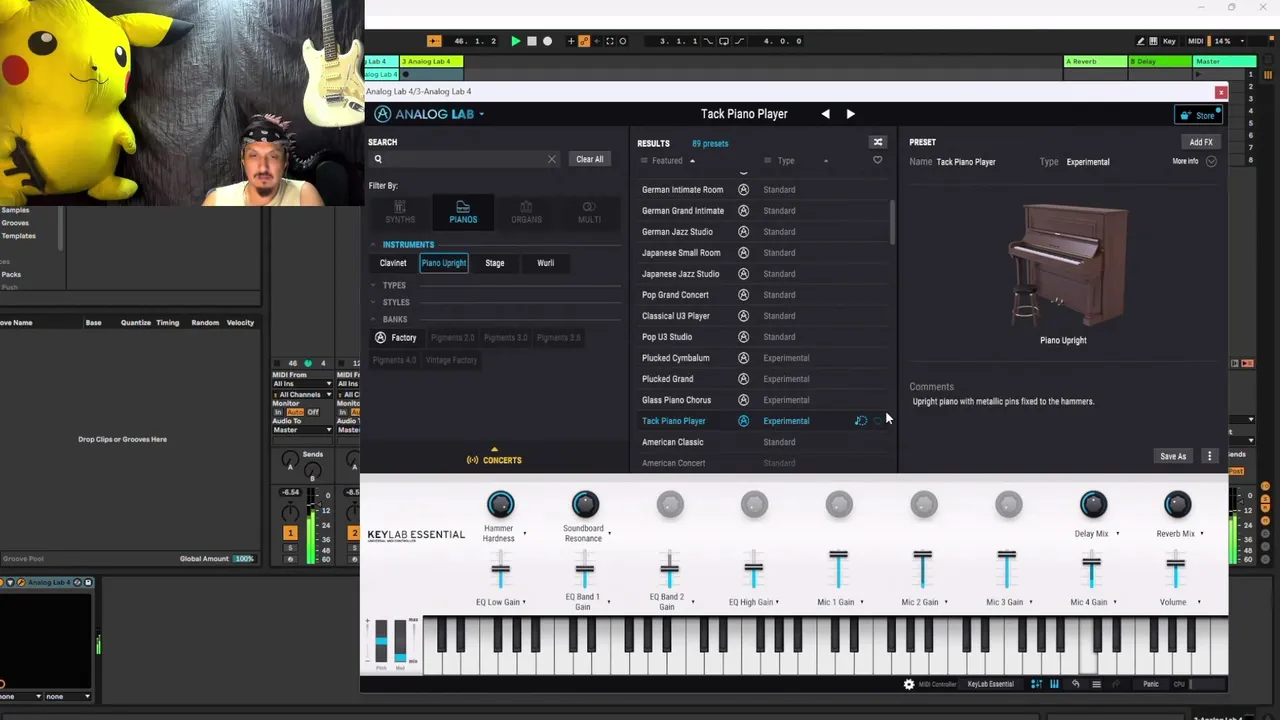1280x720 pixels.
Task: Select the Stage instrument filter
Action: click(495, 263)
